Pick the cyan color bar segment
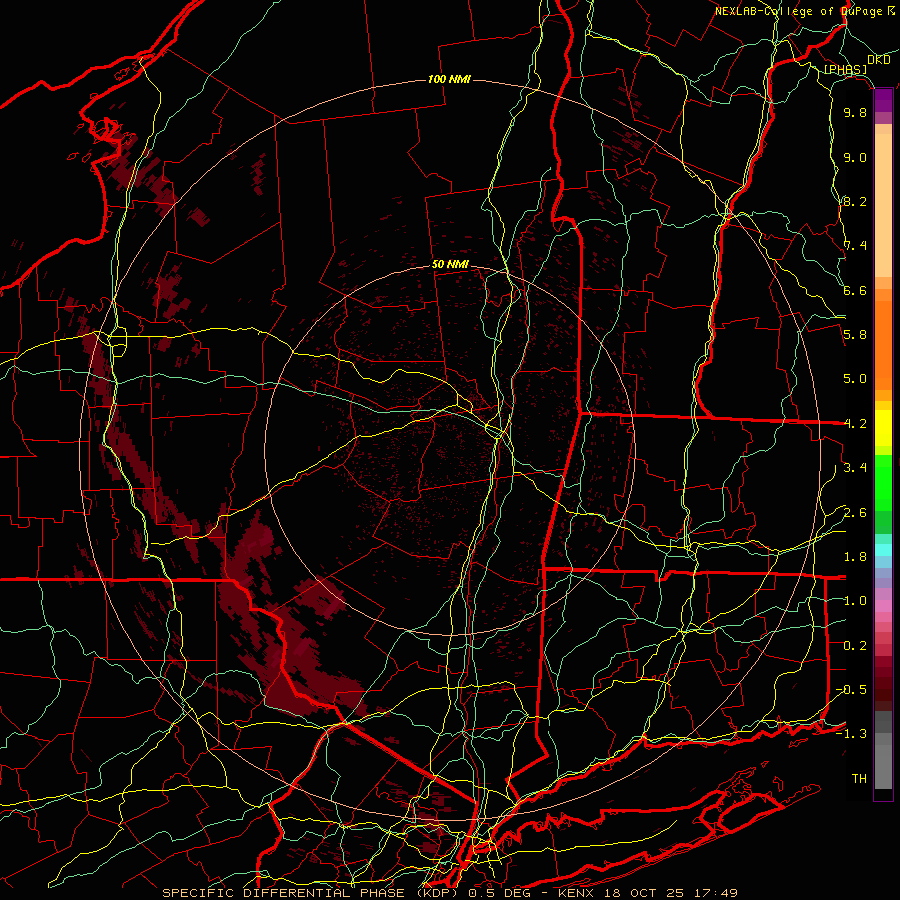Image resolution: width=900 pixels, height=900 pixels. [x=883, y=550]
